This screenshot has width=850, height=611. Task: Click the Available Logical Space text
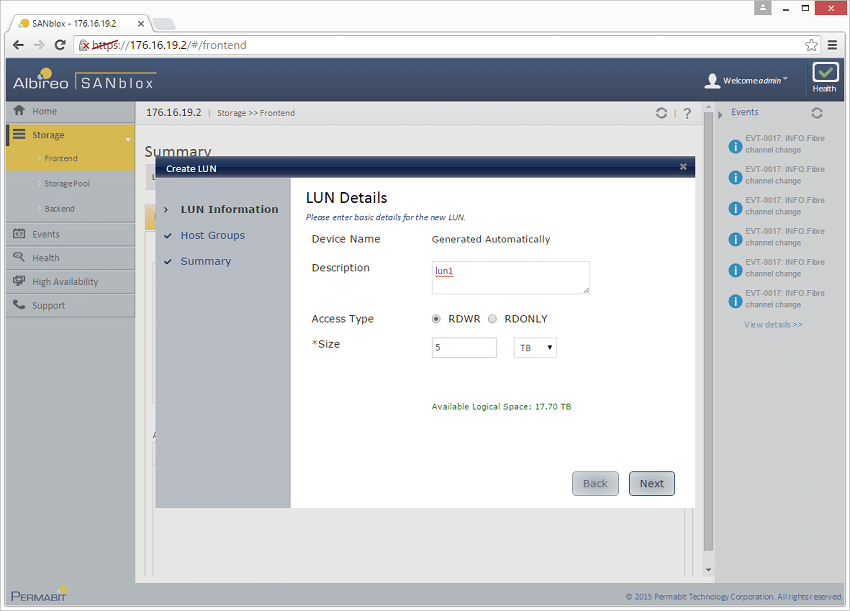coord(501,407)
